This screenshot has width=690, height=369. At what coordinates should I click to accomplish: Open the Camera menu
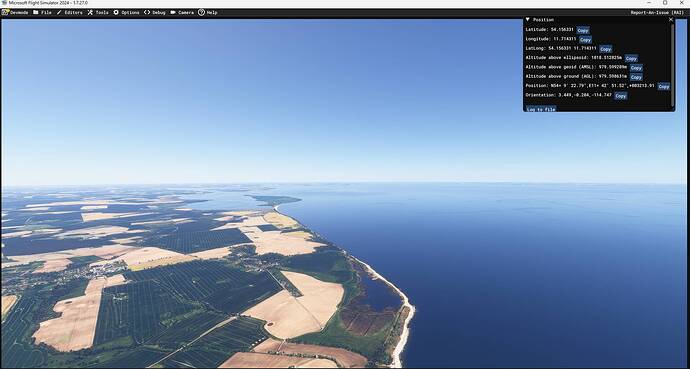[x=182, y=13]
